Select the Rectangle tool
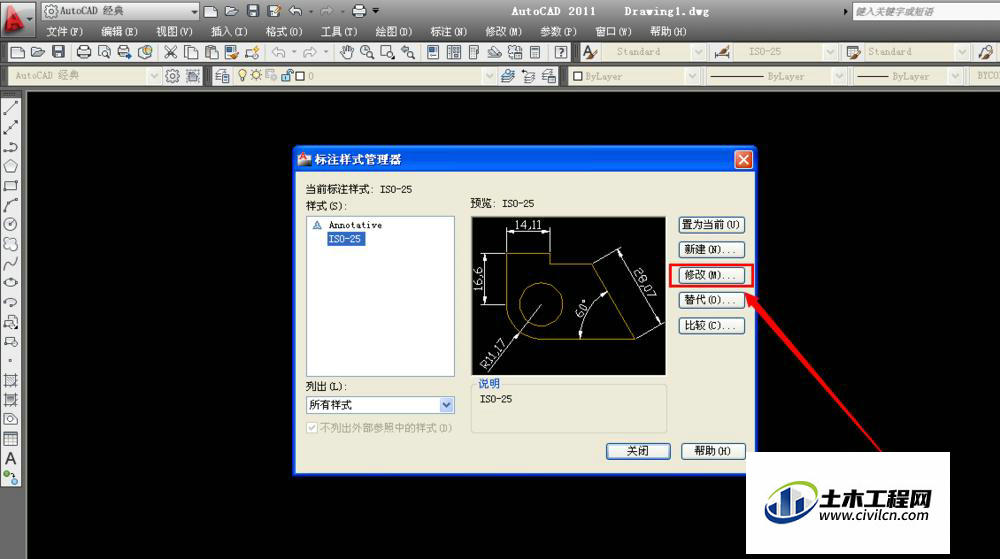The width and height of the screenshot is (1000, 559). 10,185
